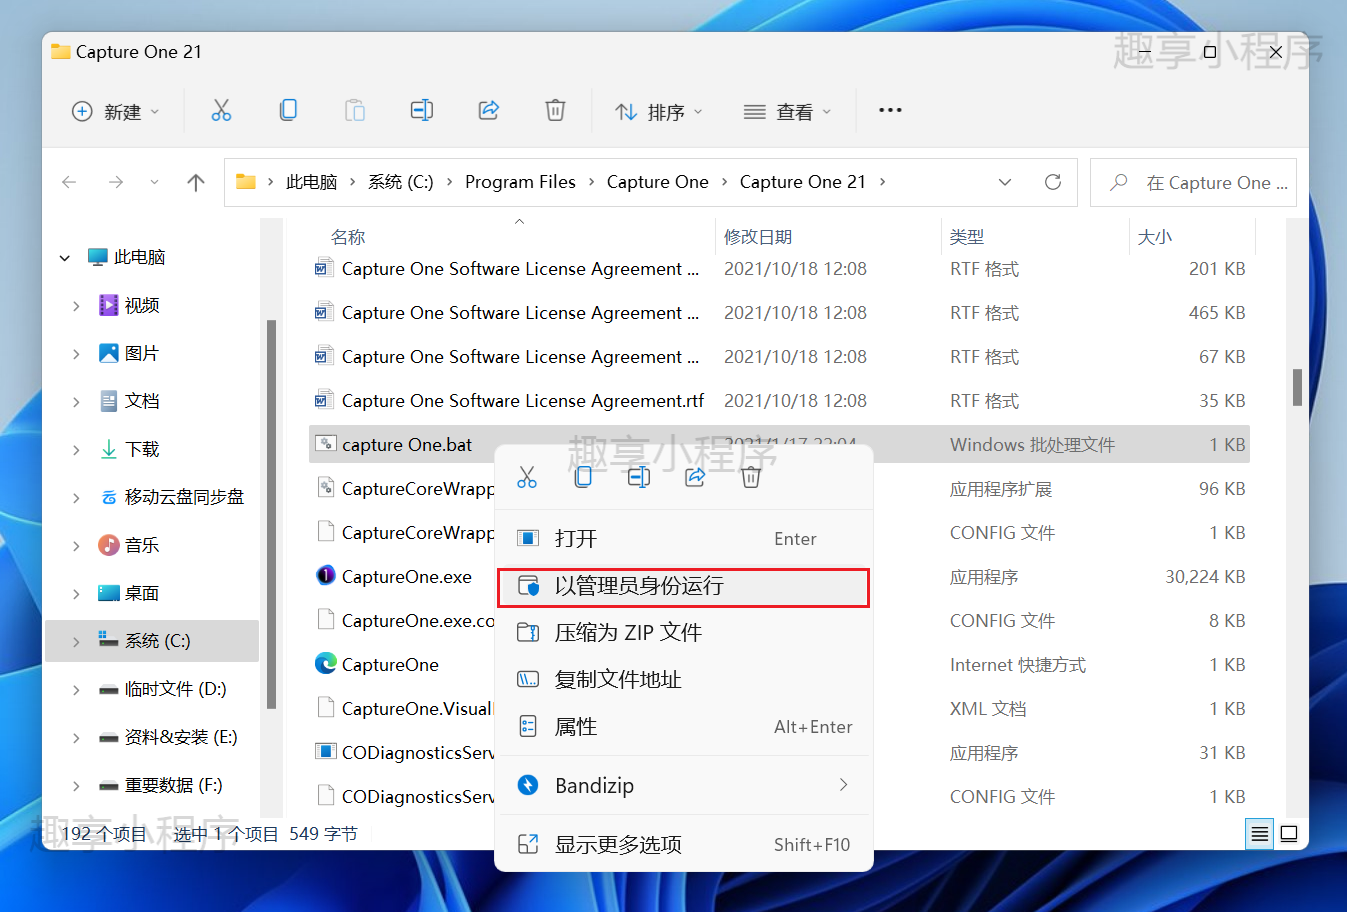This screenshot has width=1347, height=912.
Task: Switch to large thumbnails view icon in status bar
Action: (1289, 834)
